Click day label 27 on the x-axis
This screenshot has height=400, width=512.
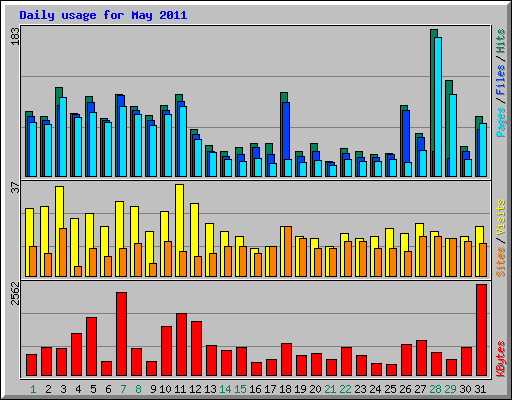pos(420,389)
